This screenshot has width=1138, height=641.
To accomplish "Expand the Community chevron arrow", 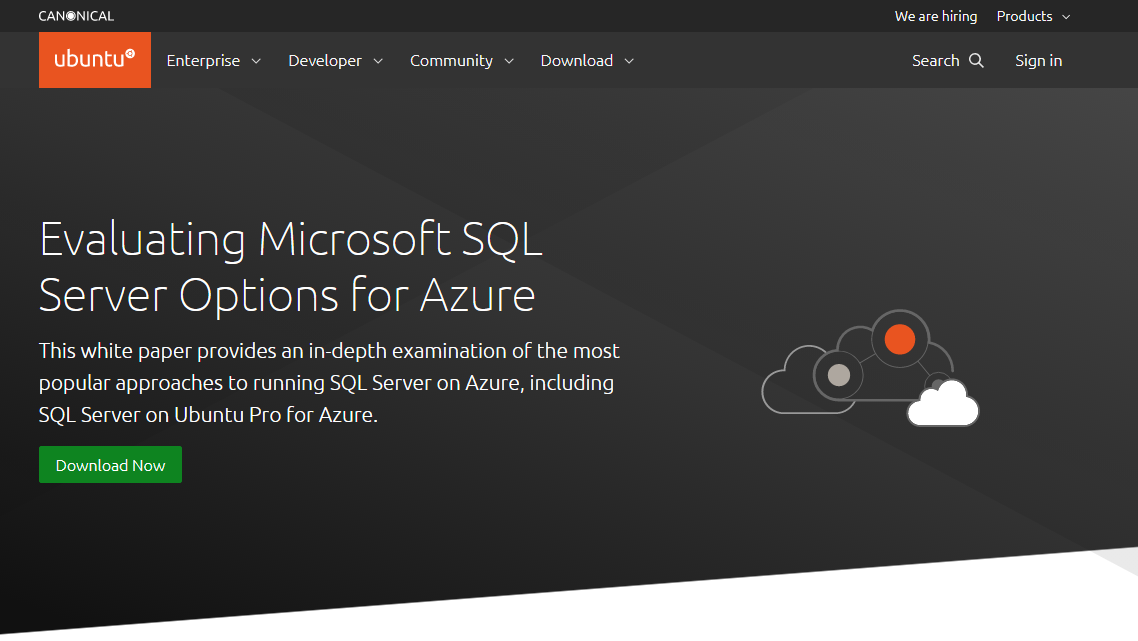I will (x=509, y=62).
